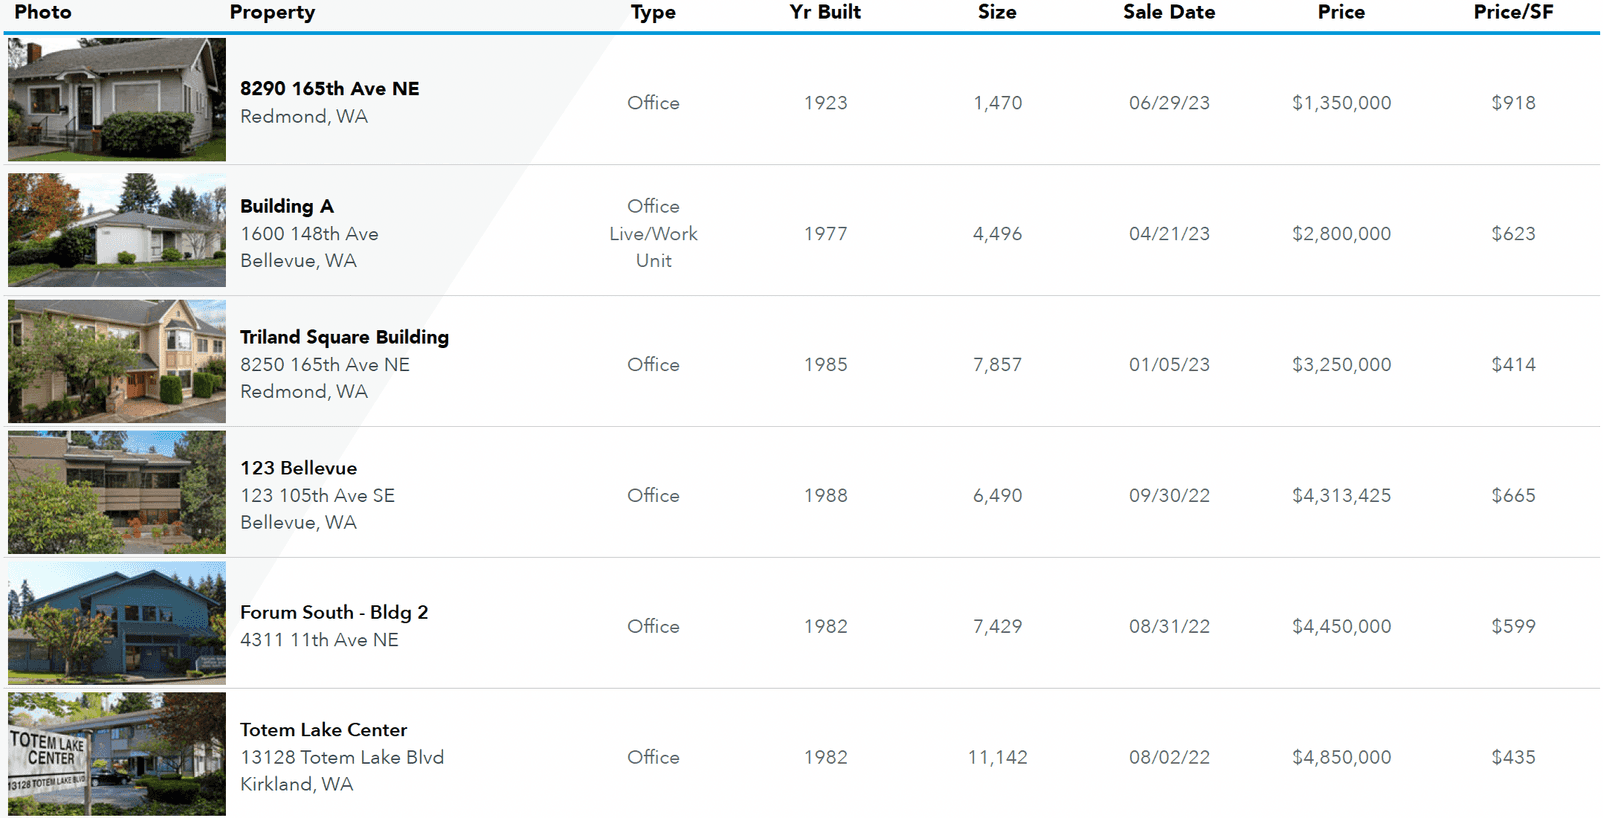Sort by the Price/SF column header
Image resolution: width=1603 pixels, height=818 pixels.
click(1513, 12)
